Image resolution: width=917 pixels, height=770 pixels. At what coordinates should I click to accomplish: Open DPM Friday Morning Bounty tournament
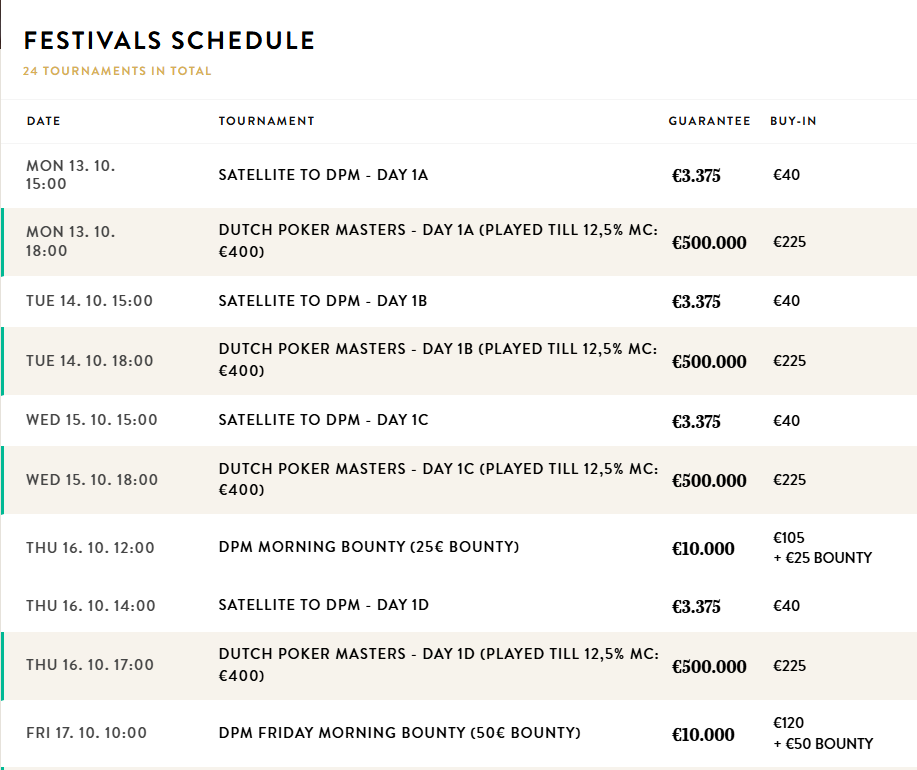399,733
